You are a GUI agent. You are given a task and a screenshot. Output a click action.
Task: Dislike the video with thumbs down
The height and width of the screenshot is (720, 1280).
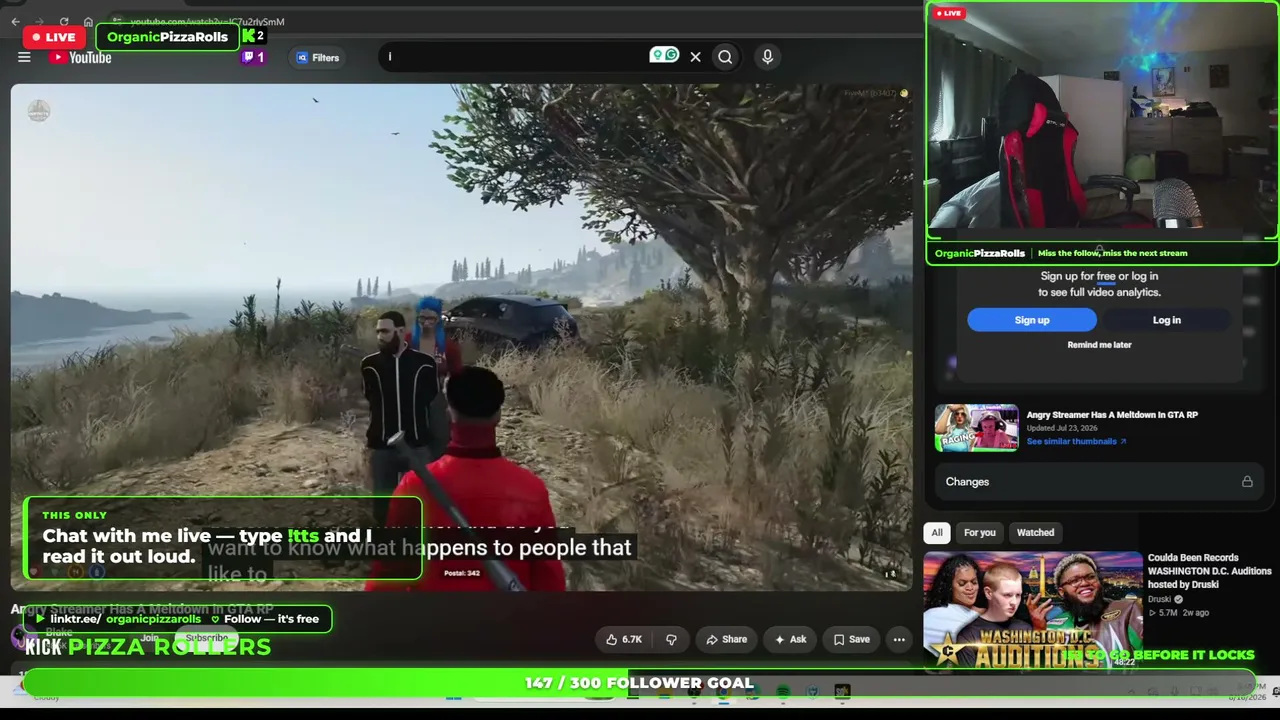tap(671, 639)
